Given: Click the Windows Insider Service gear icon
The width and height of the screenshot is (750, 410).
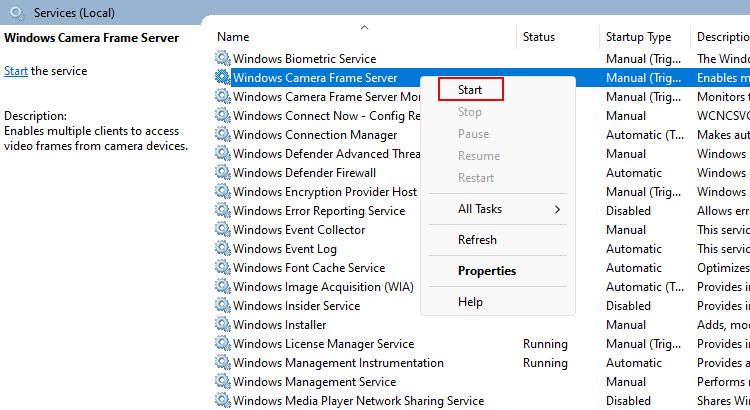Looking at the screenshot, I should click(222, 306).
